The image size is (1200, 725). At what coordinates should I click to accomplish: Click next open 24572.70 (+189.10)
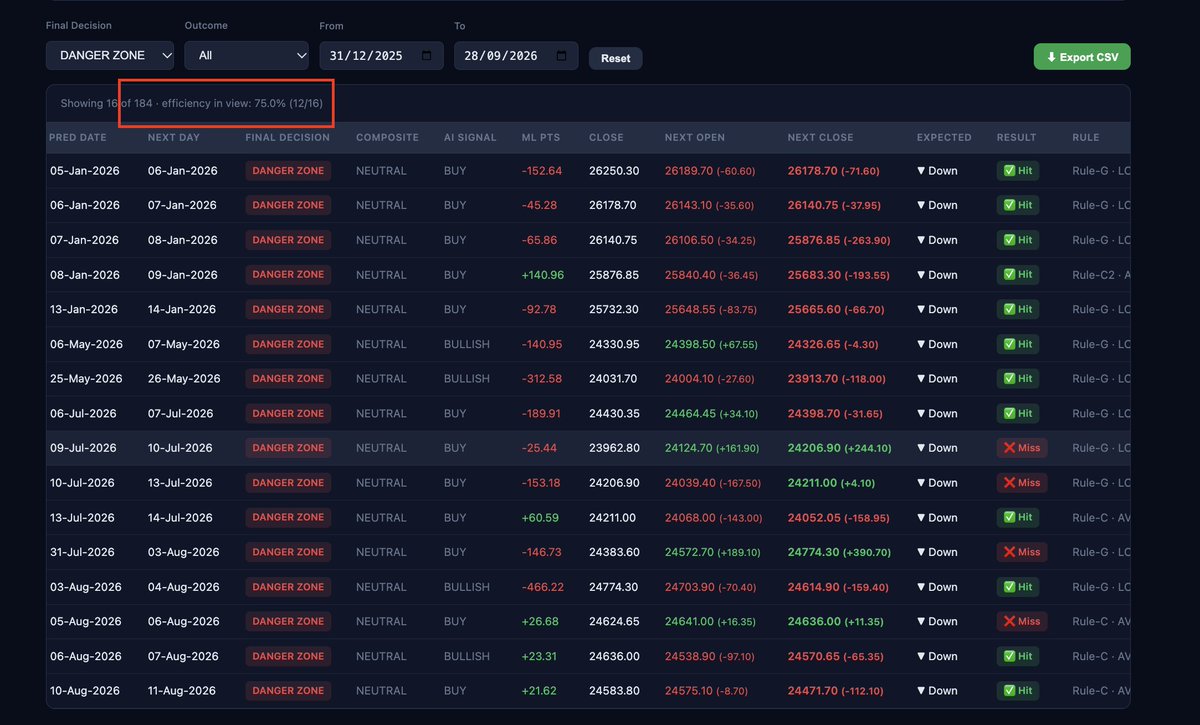point(713,552)
